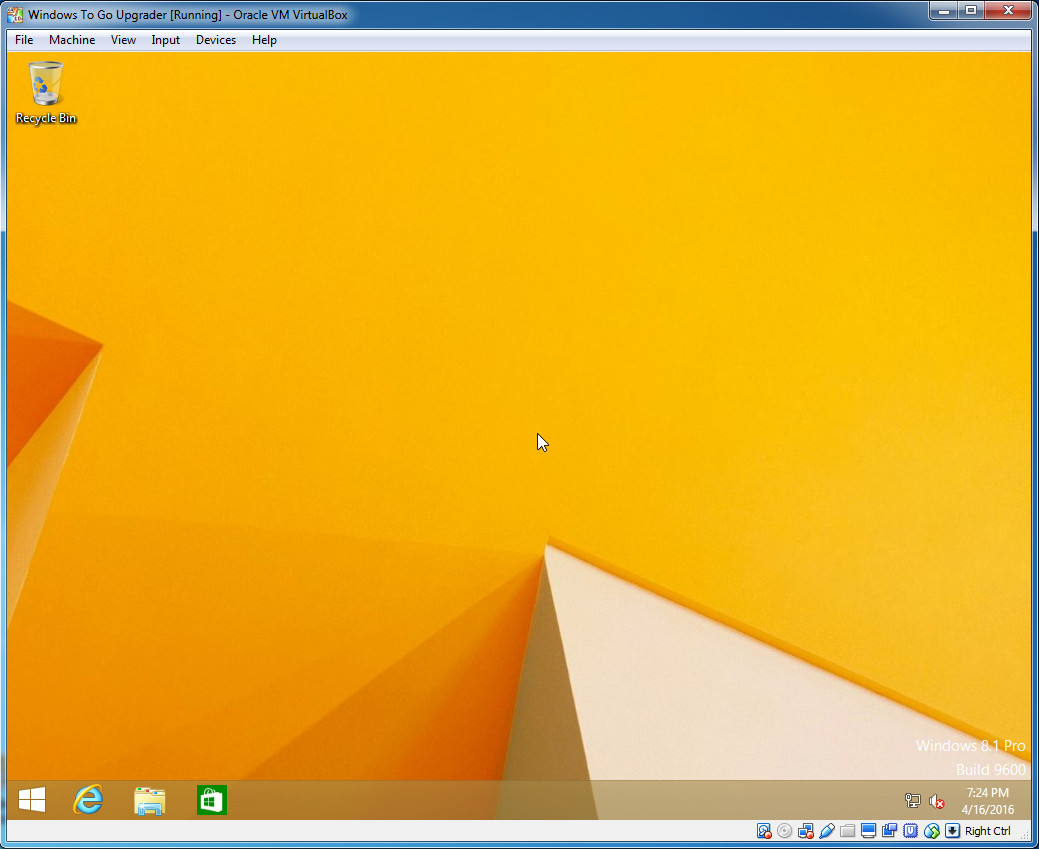
Task: Click the guest clock showing 7:24 PM
Action: pyautogui.click(x=987, y=793)
